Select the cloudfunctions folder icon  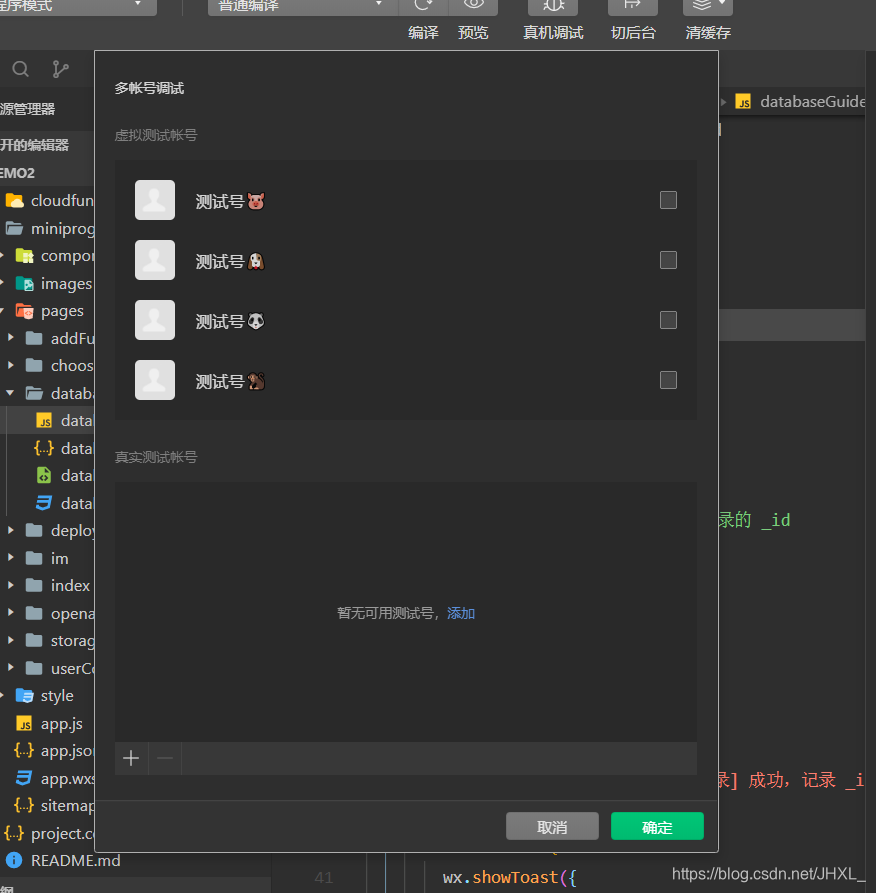click(14, 200)
